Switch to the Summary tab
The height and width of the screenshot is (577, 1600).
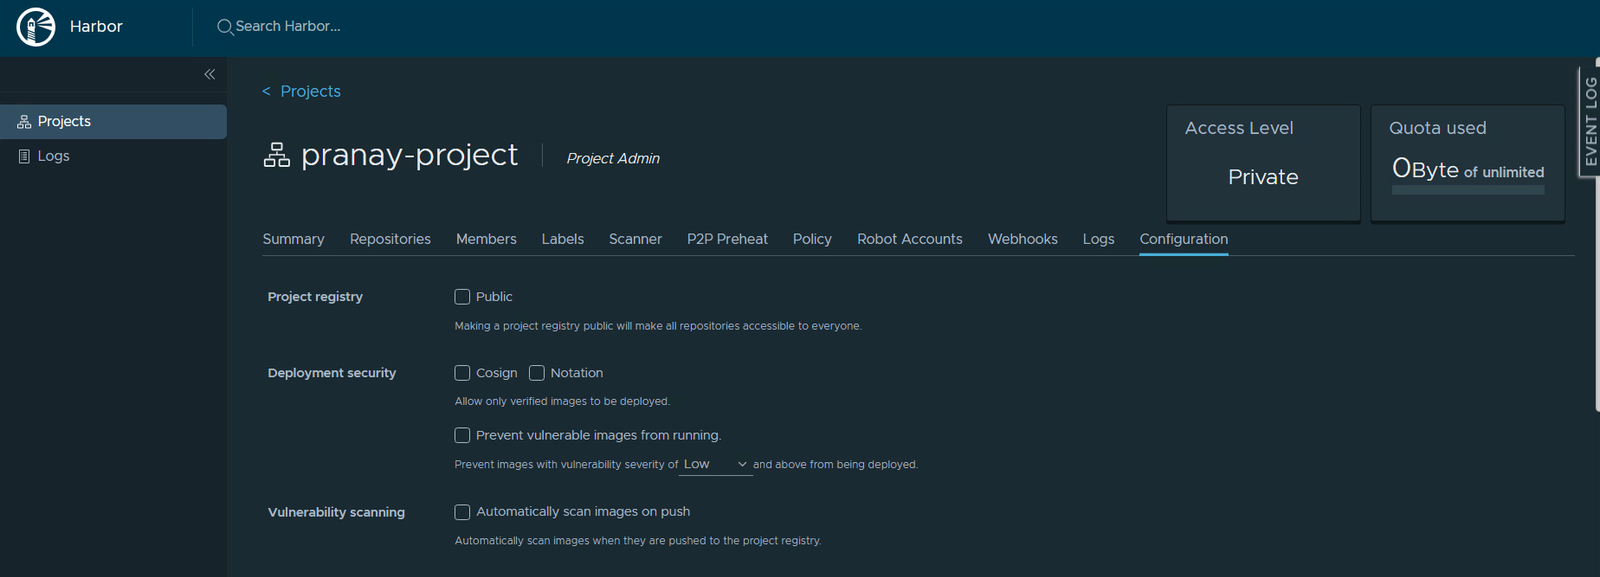293,239
